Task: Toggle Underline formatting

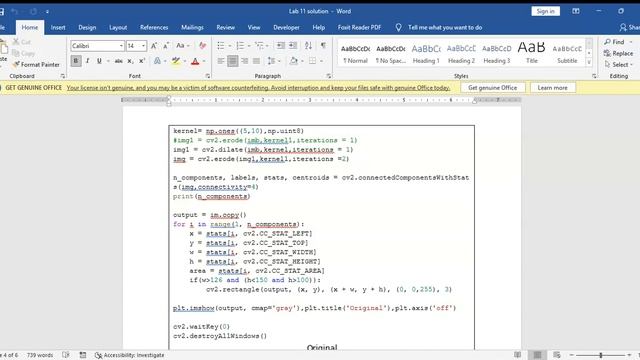Action: click(x=99, y=61)
